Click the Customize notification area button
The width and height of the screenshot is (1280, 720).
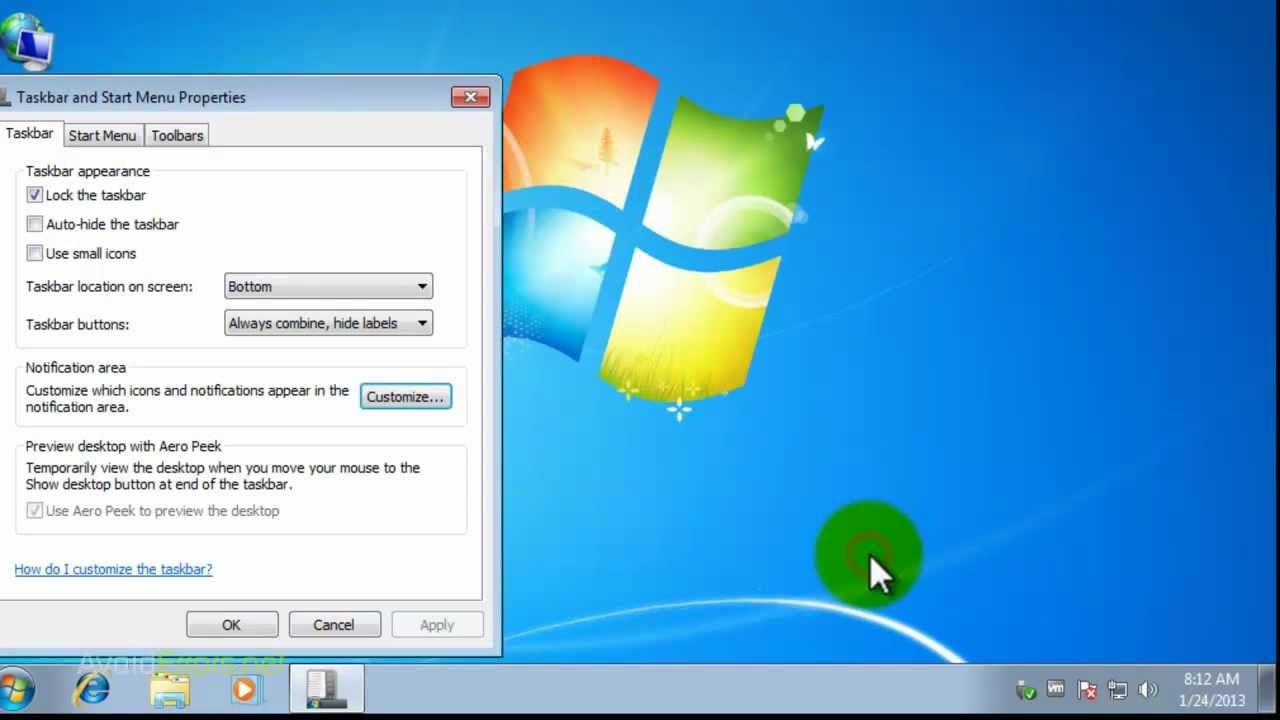tap(405, 396)
